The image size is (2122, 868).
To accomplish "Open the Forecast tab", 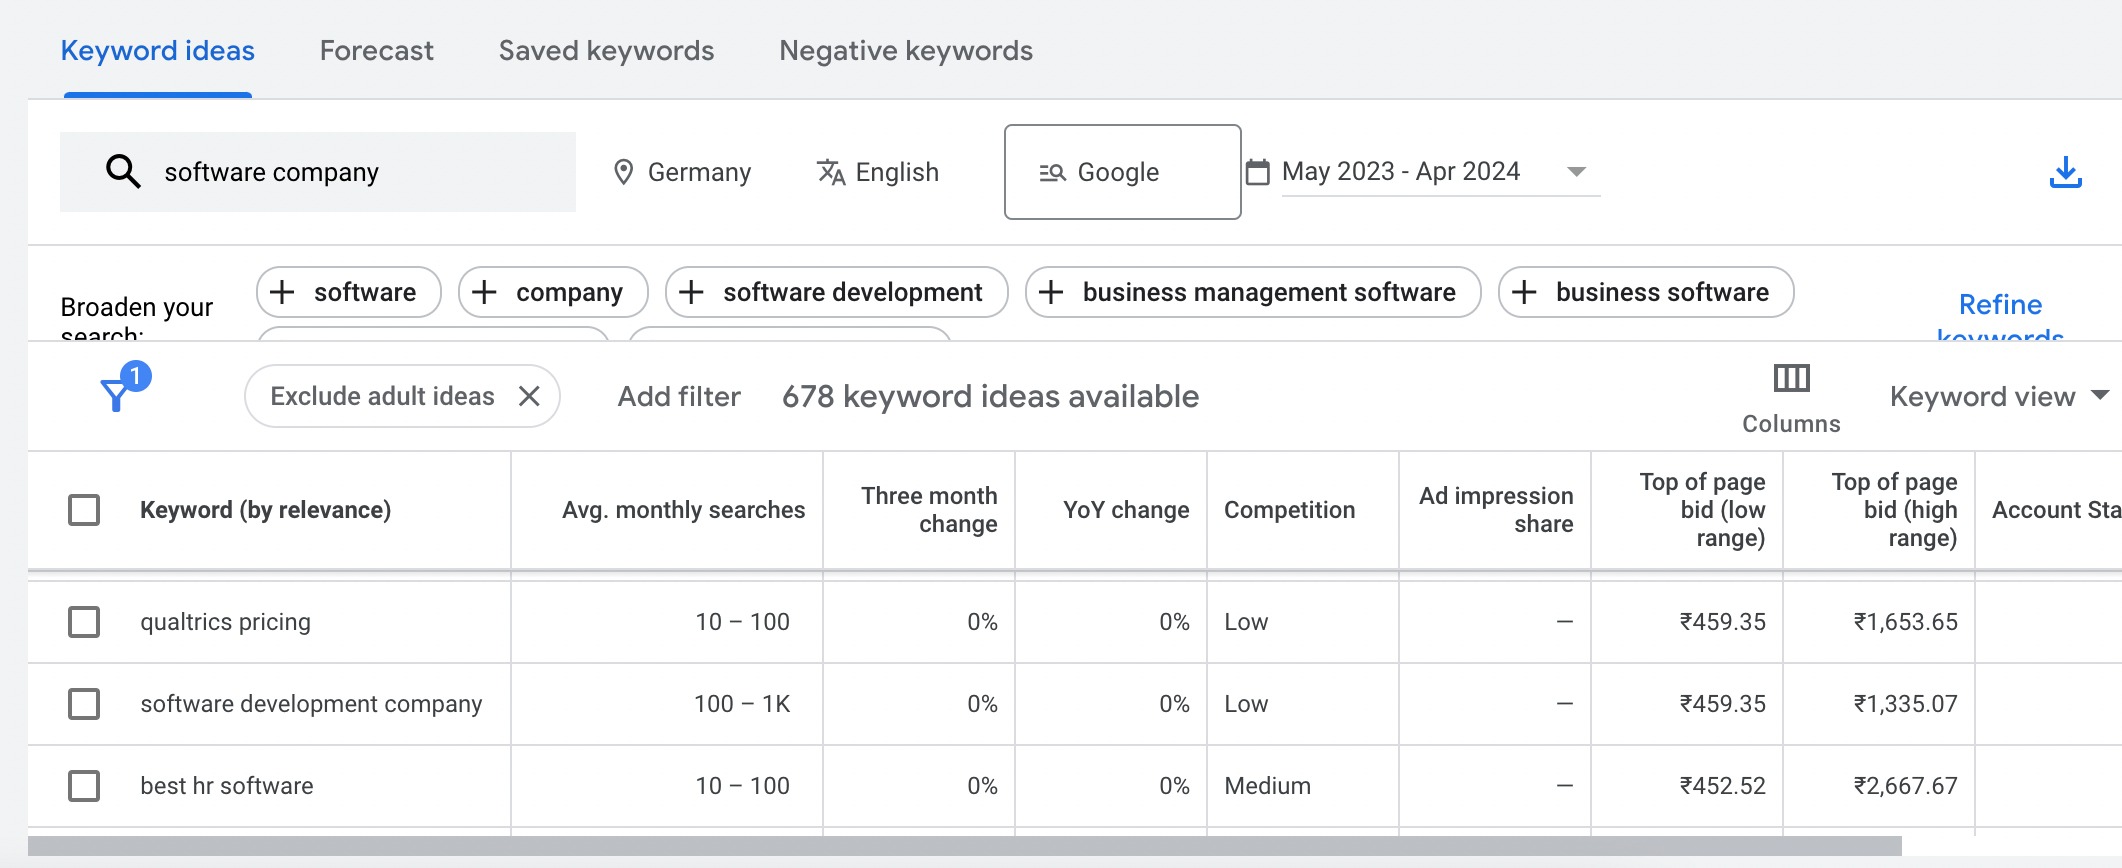I will tap(377, 51).
